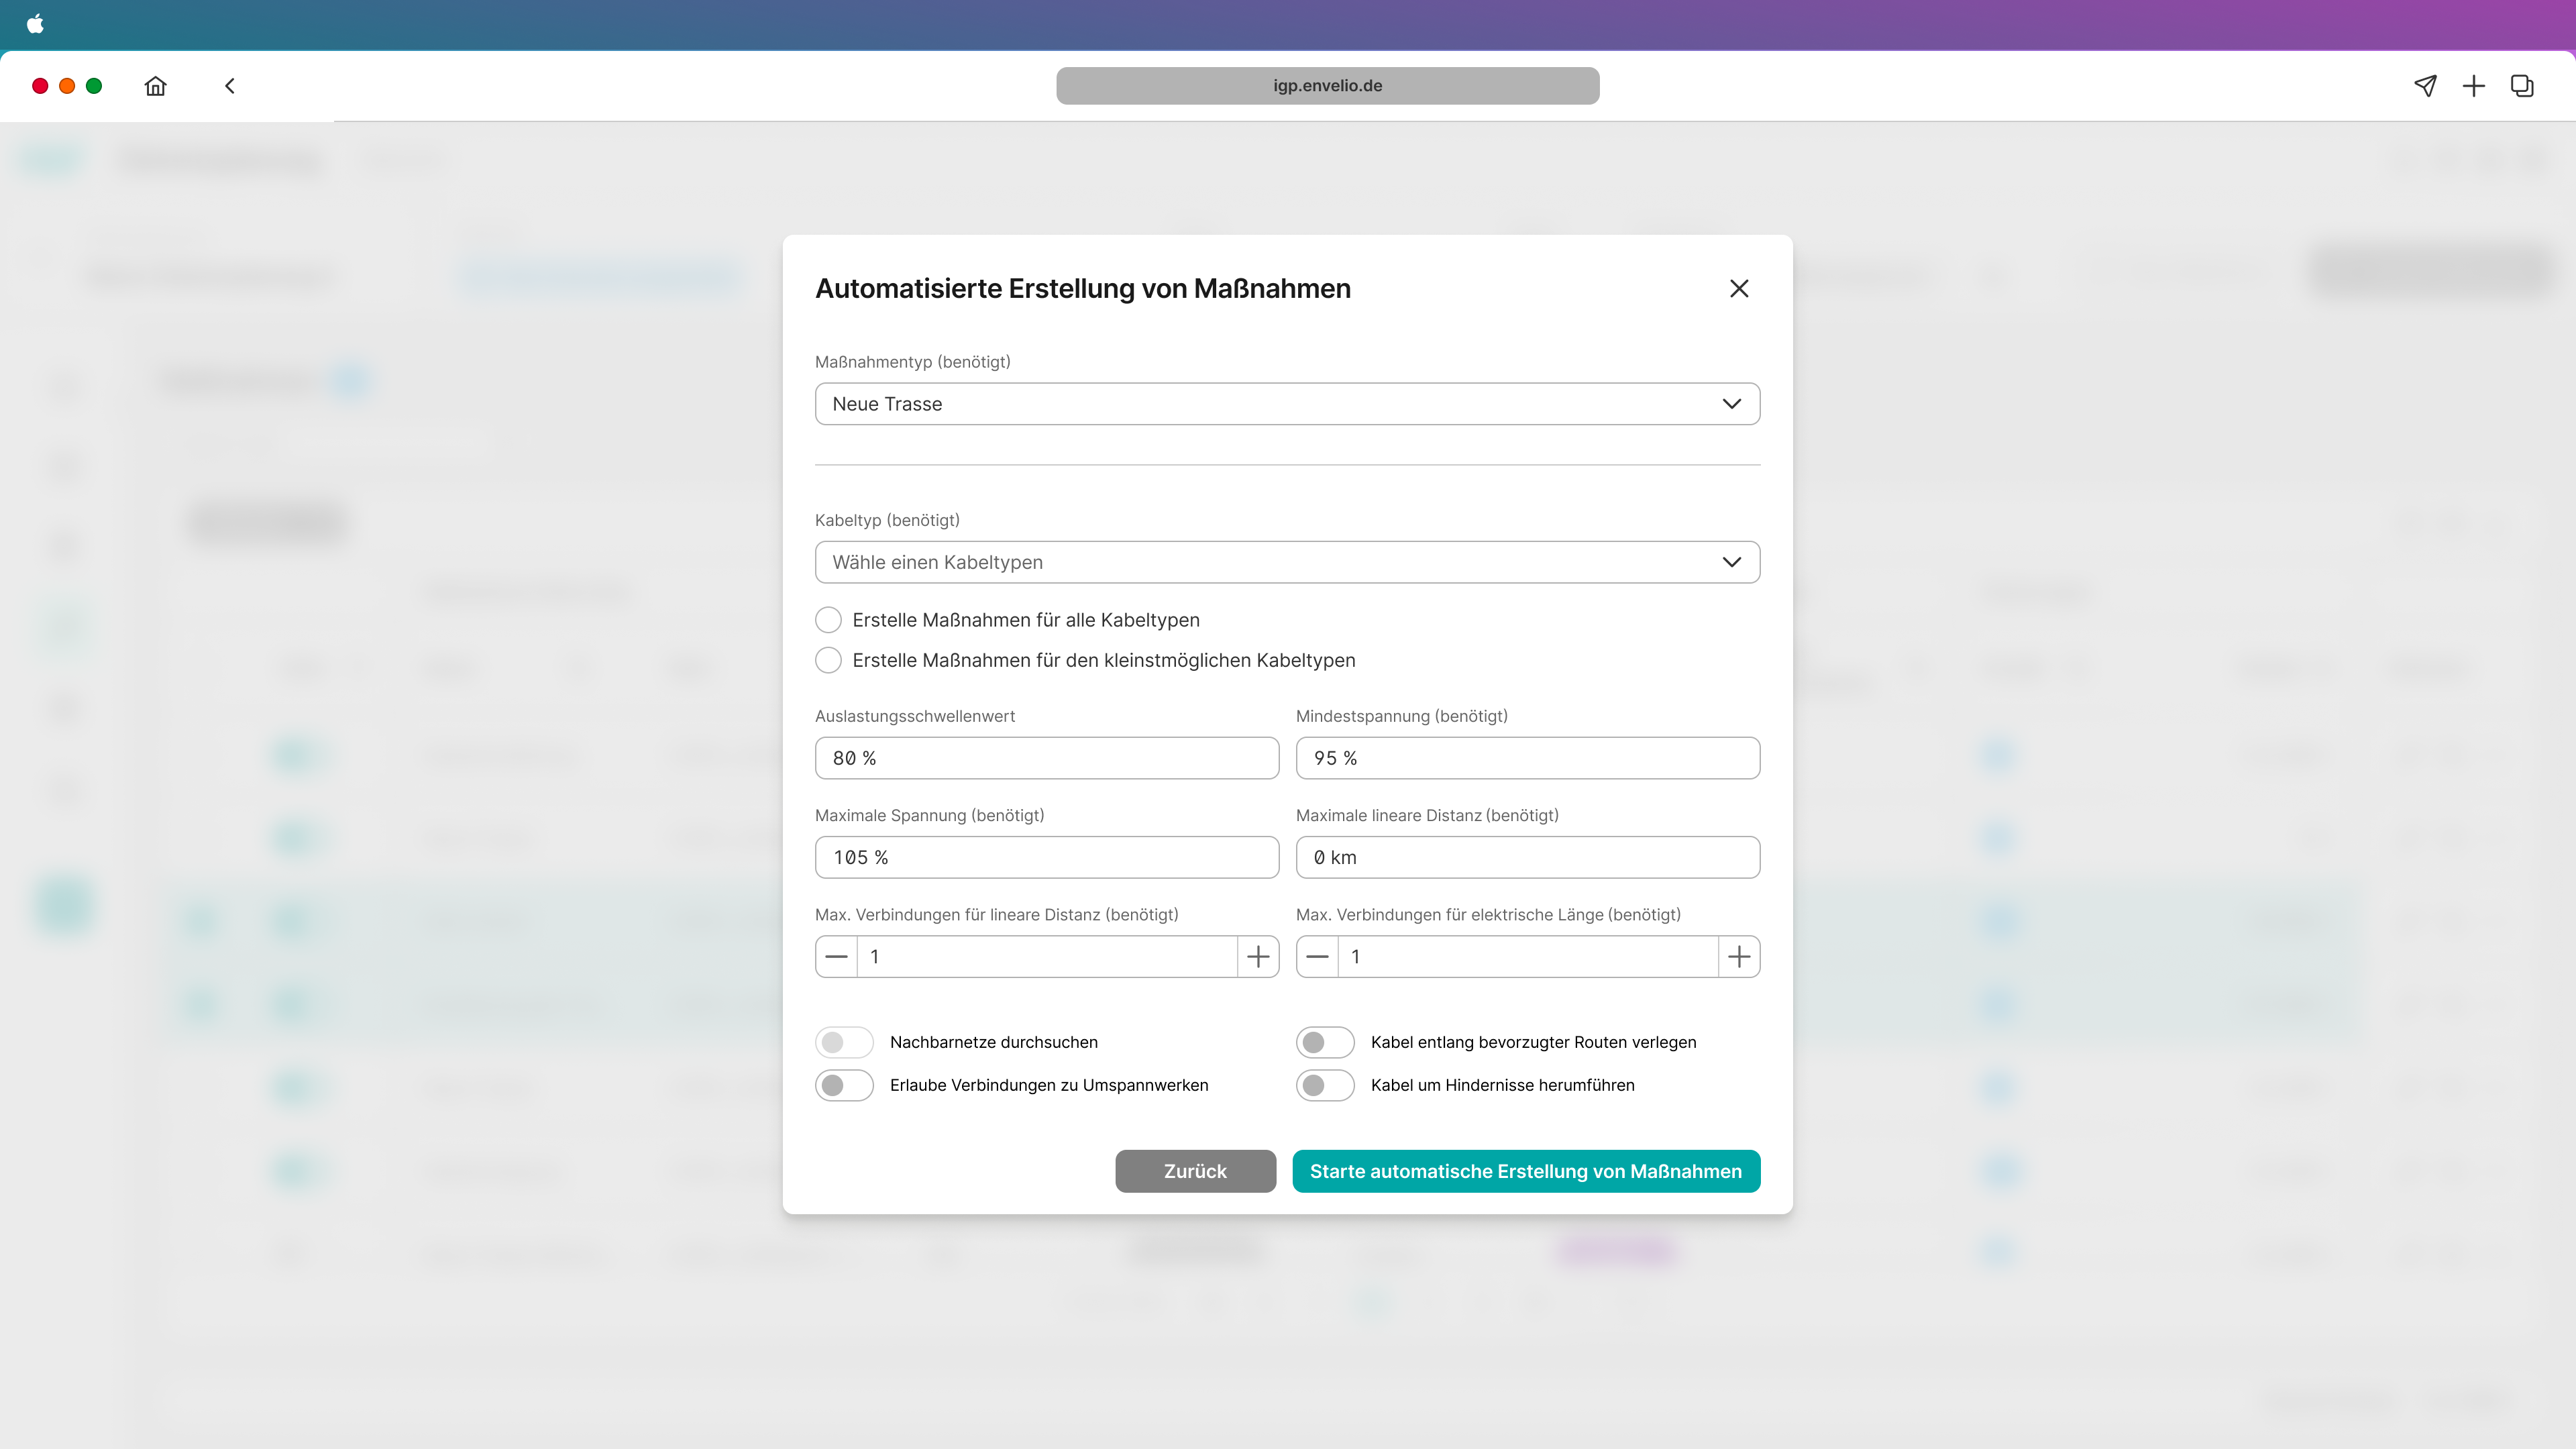Increase max connections for elektrische Länge
Viewport: 2576px width, 1449px height.
1739,957
